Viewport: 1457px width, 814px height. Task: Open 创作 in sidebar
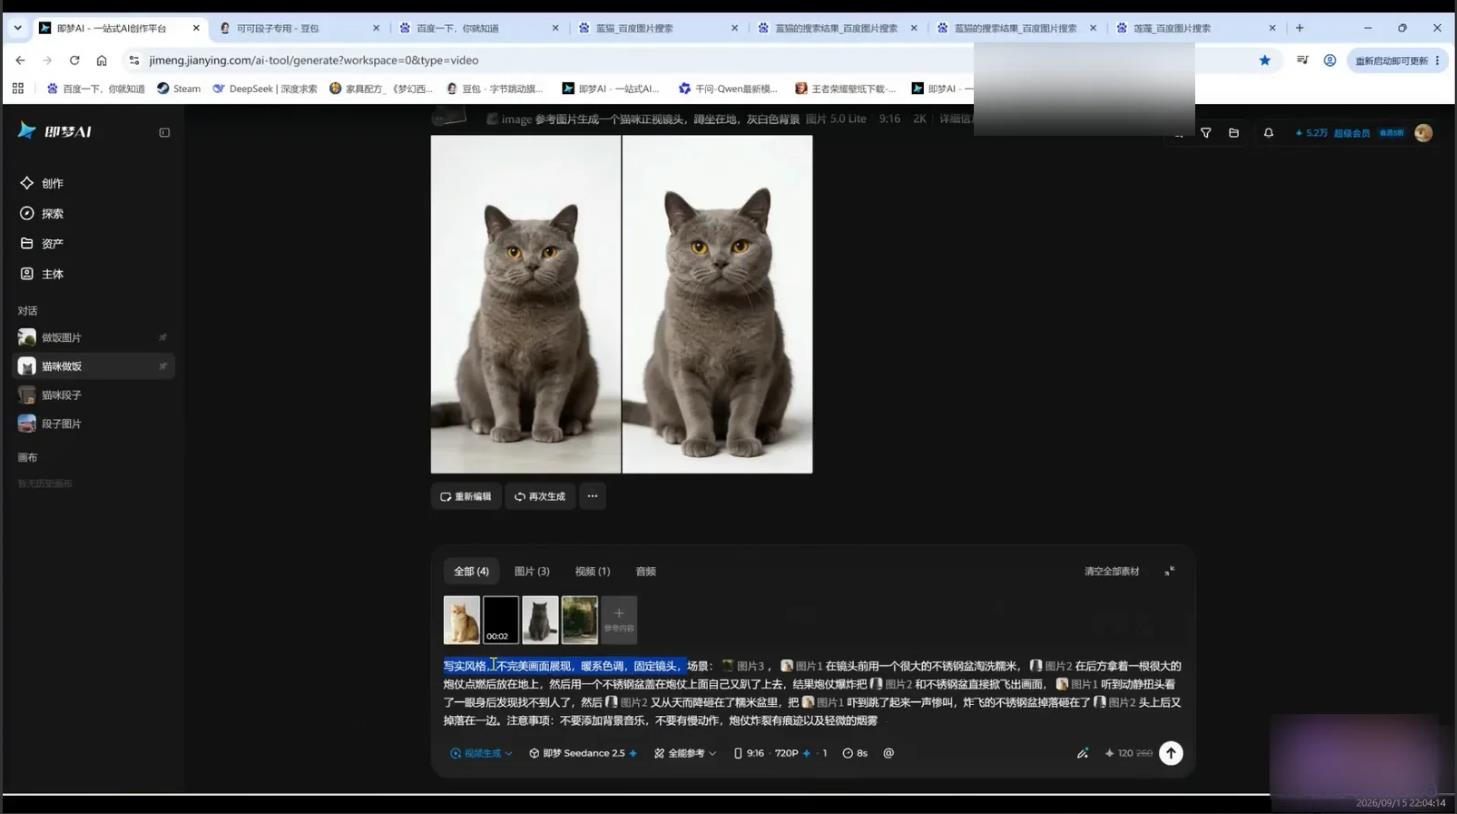click(41, 183)
